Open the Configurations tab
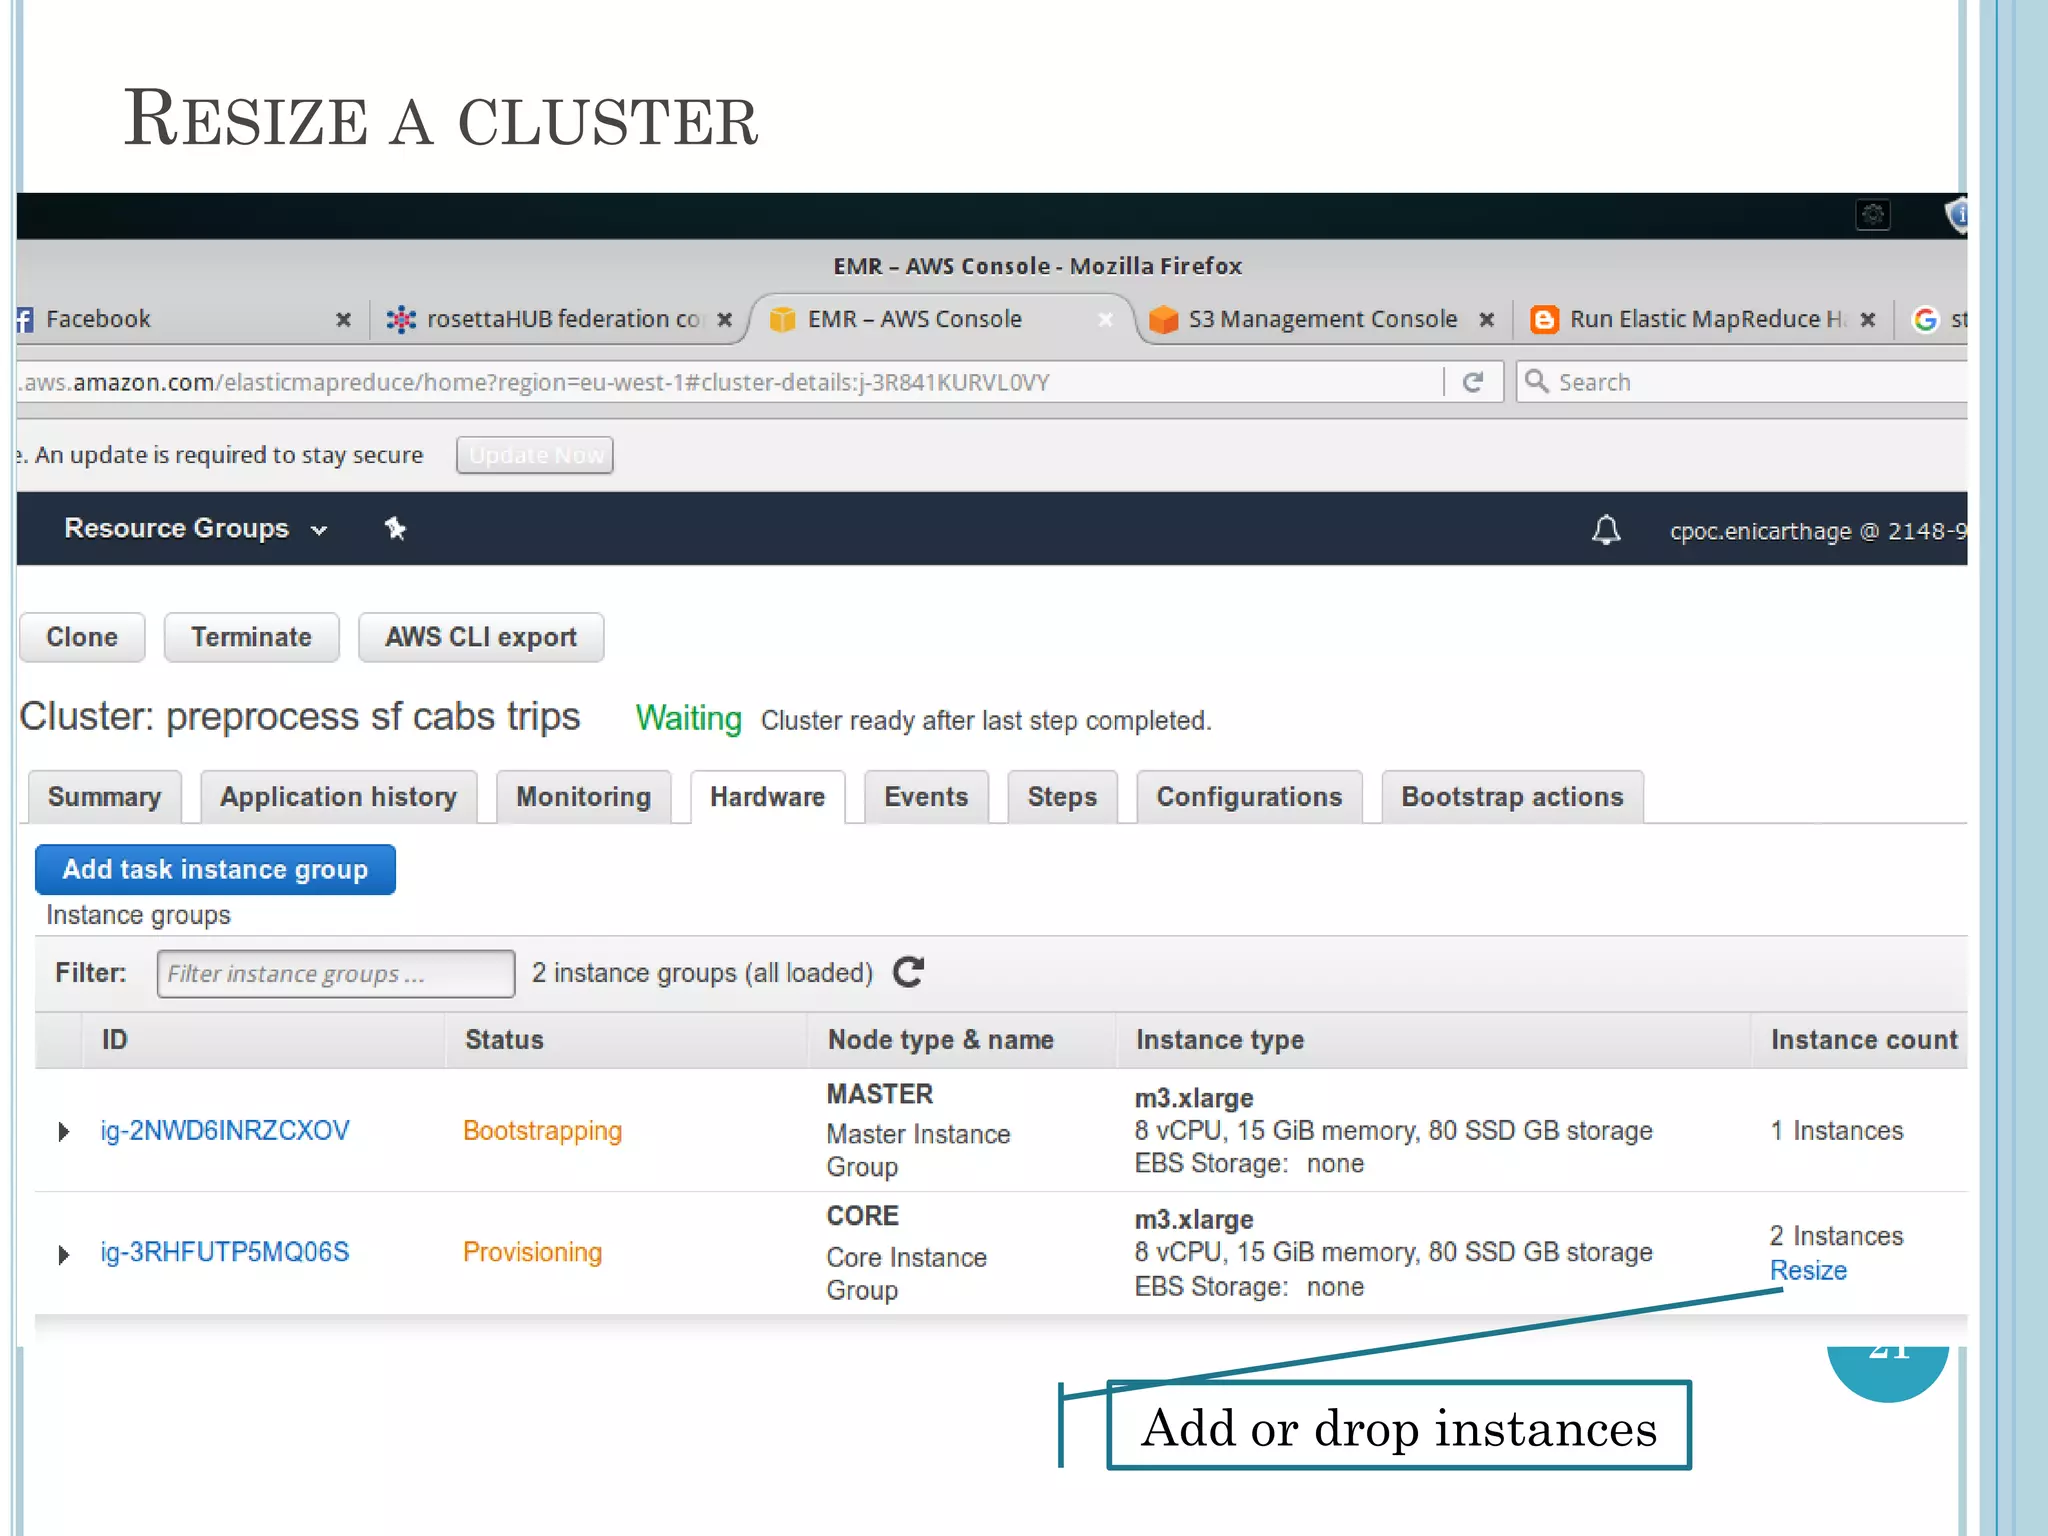The width and height of the screenshot is (2048, 1536). point(1250,797)
